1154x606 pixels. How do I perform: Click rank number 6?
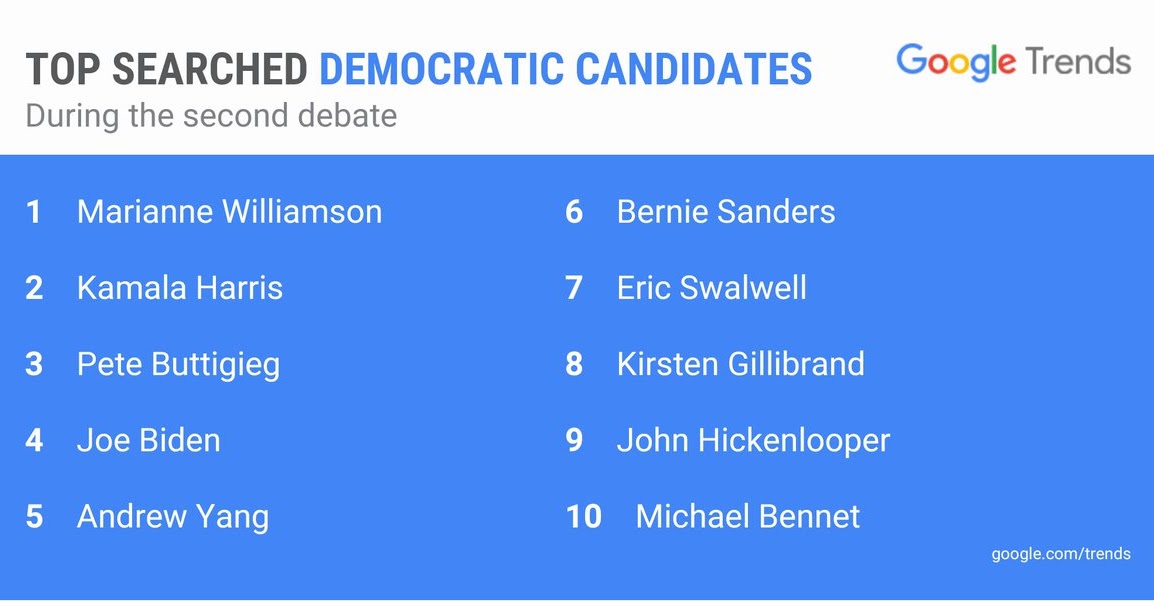click(574, 212)
